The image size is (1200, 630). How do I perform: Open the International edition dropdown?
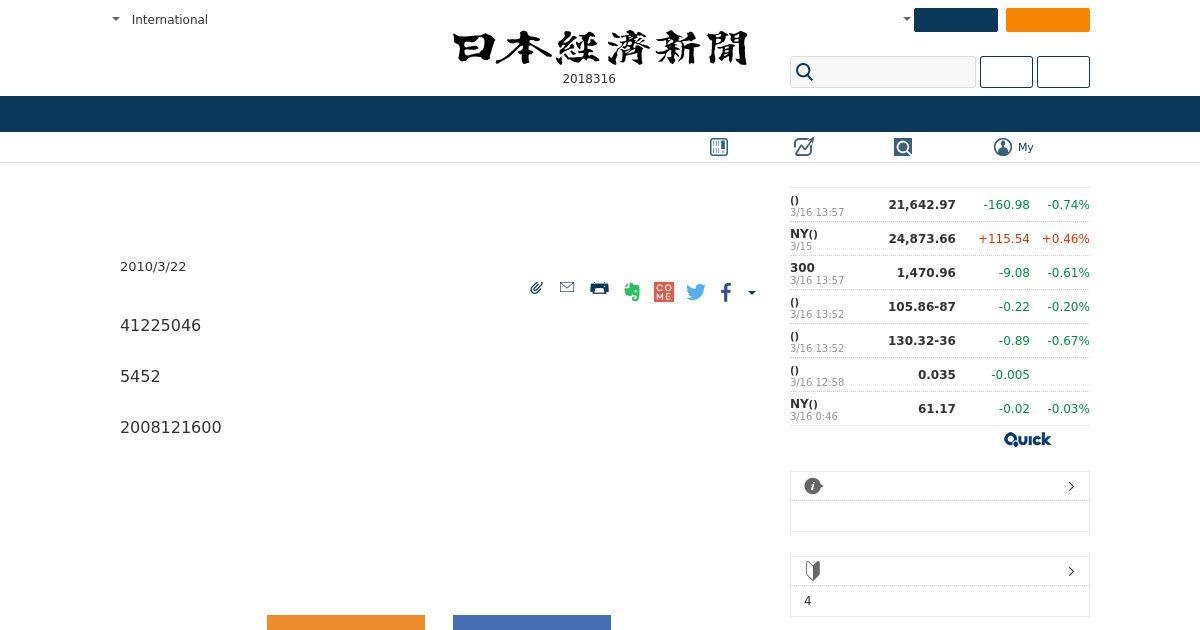pyautogui.click(x=160, y=19)
